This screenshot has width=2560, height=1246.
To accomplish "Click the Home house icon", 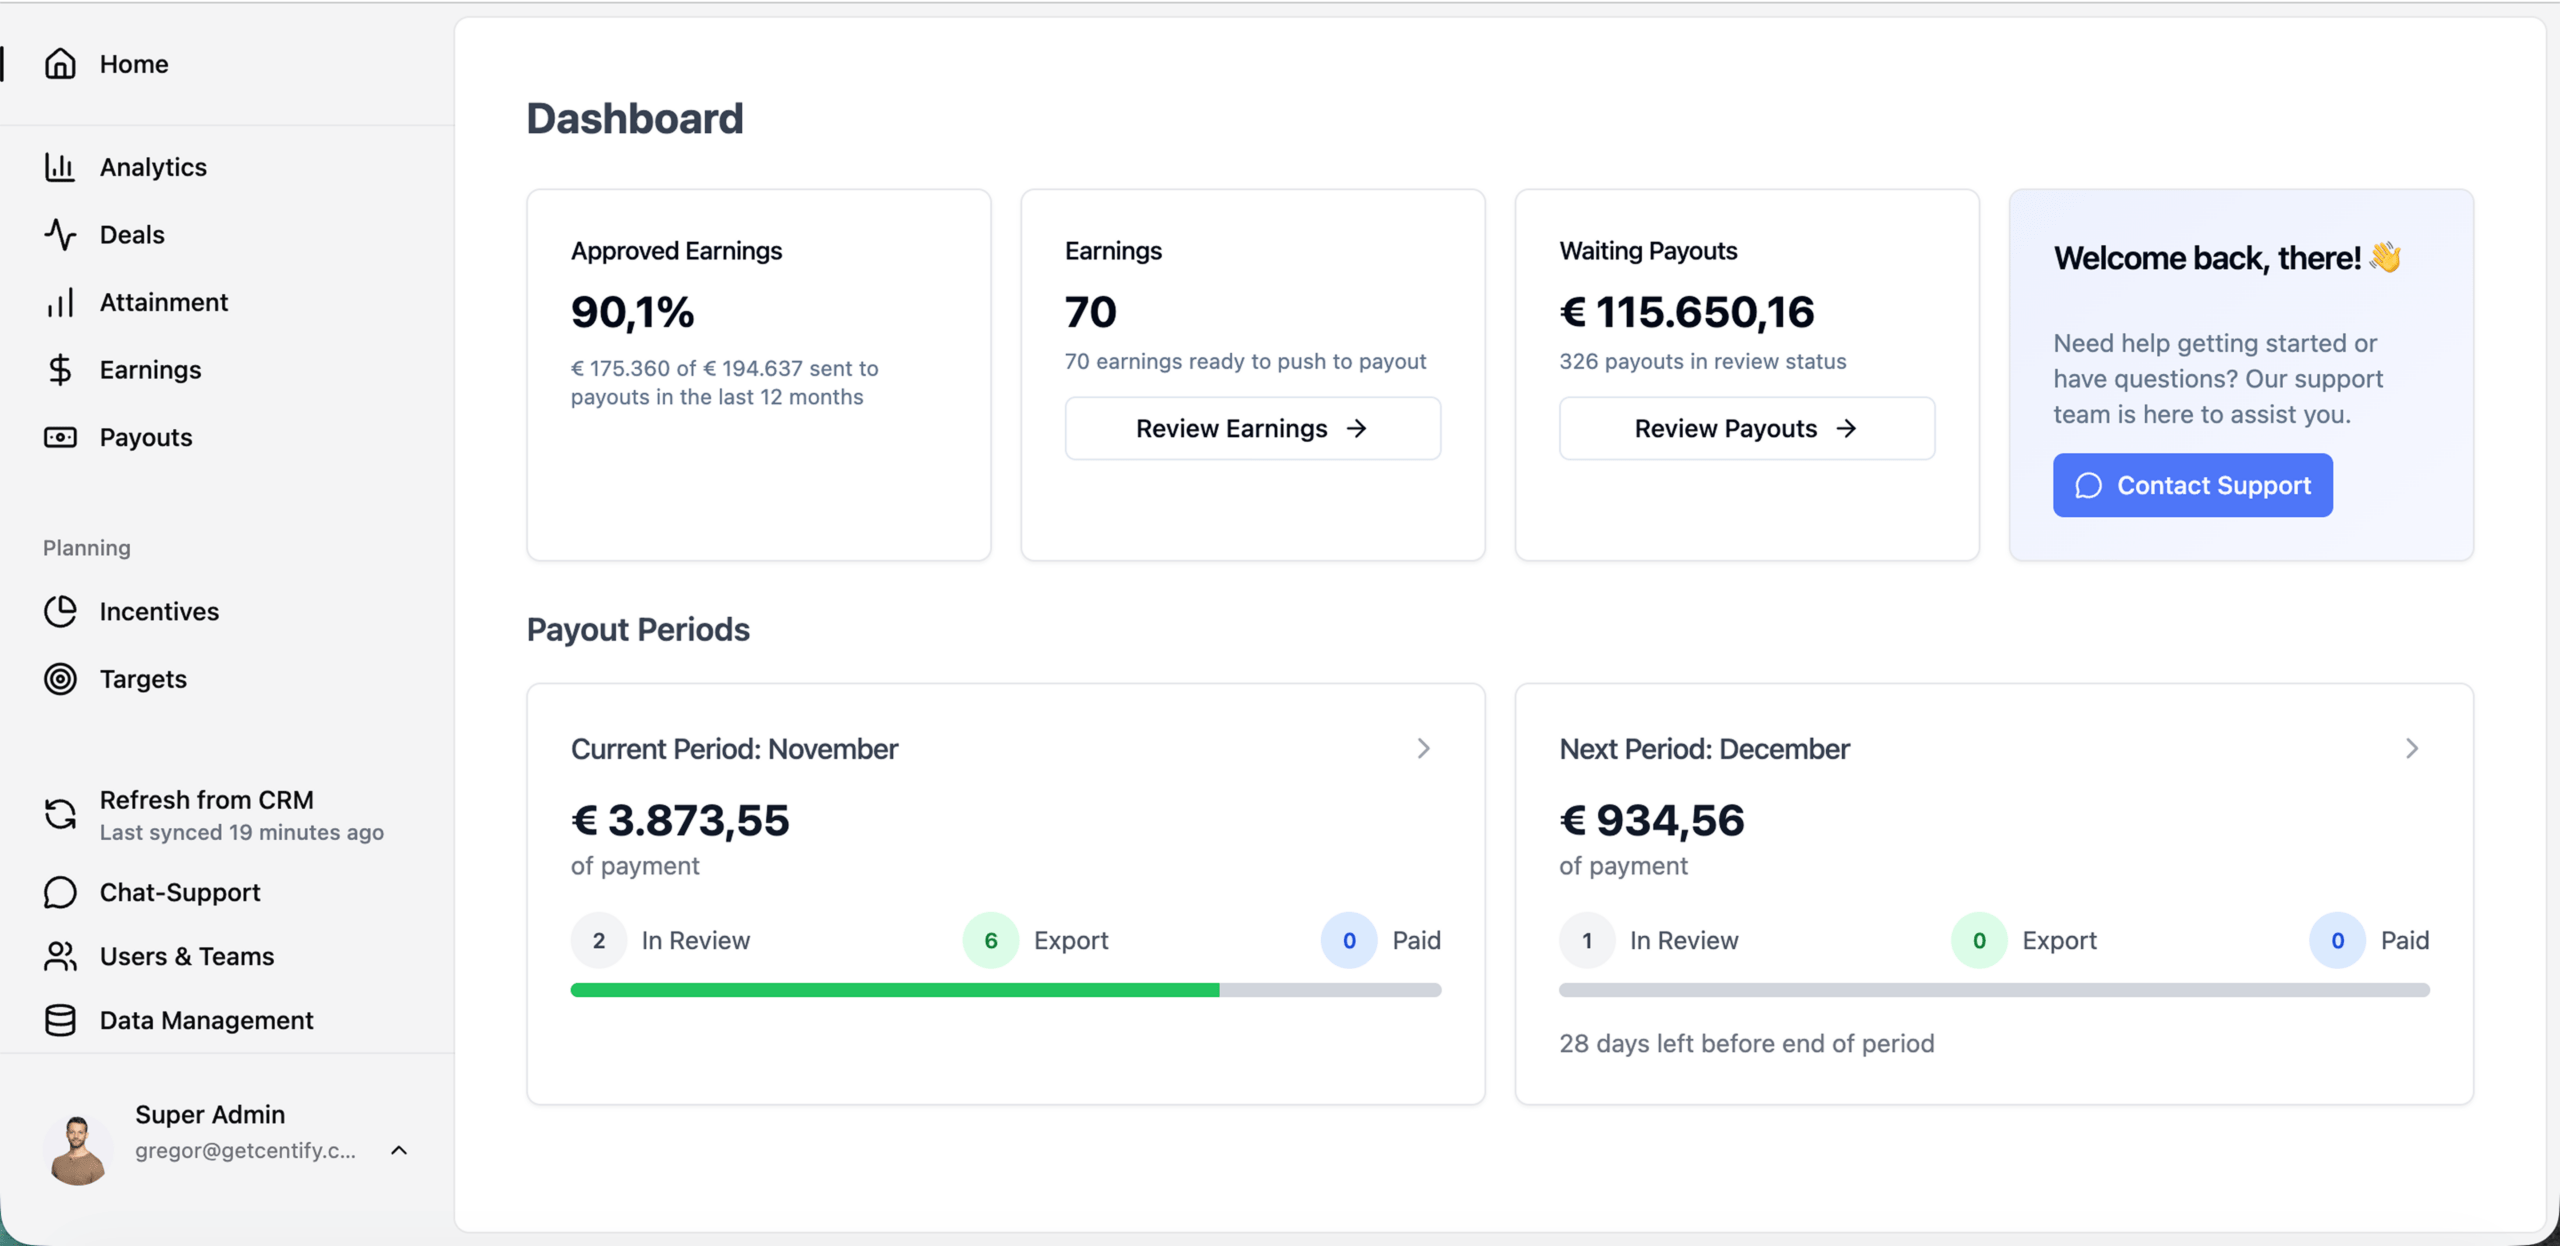I will (60, 64).
